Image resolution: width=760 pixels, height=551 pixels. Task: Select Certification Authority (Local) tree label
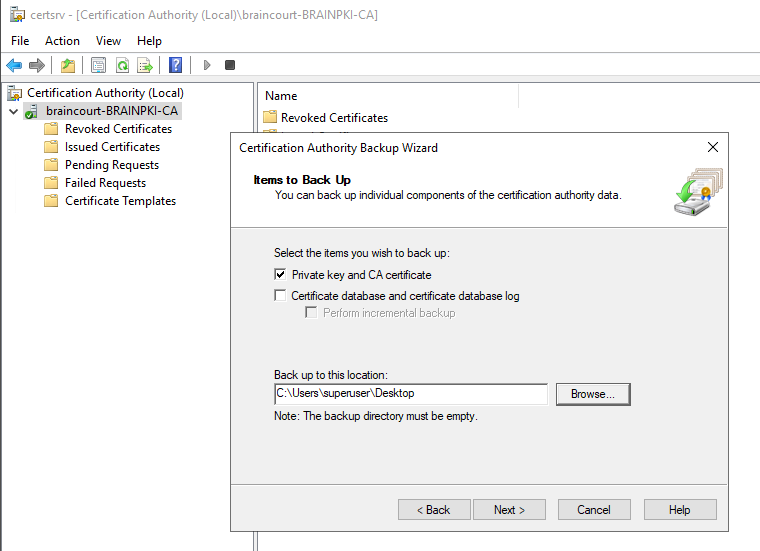pyautogui.click(x=105, y=93)
